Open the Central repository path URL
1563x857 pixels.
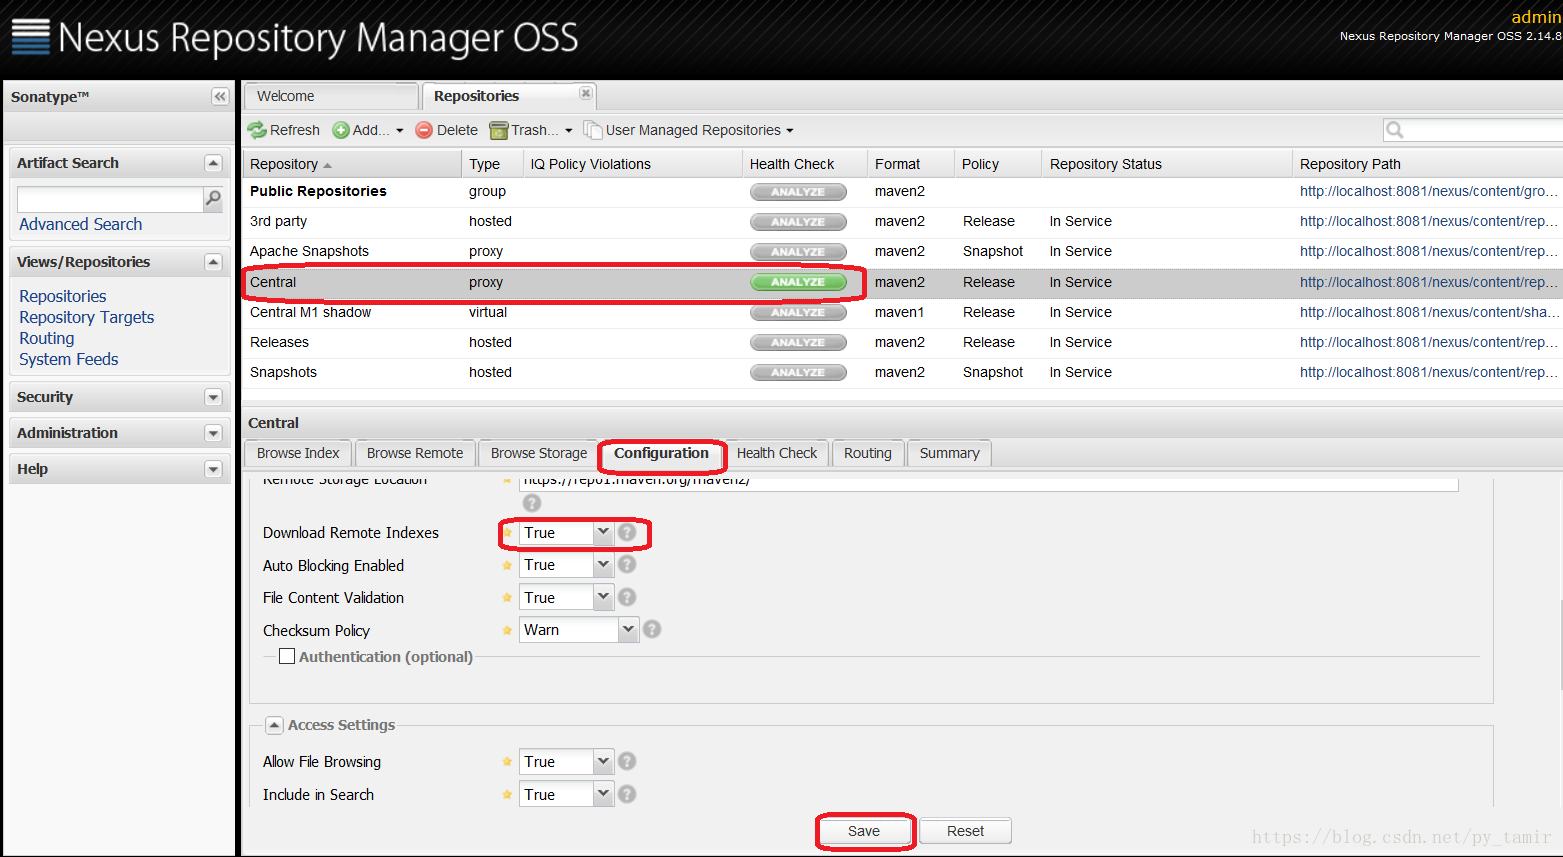(1428, 282)
